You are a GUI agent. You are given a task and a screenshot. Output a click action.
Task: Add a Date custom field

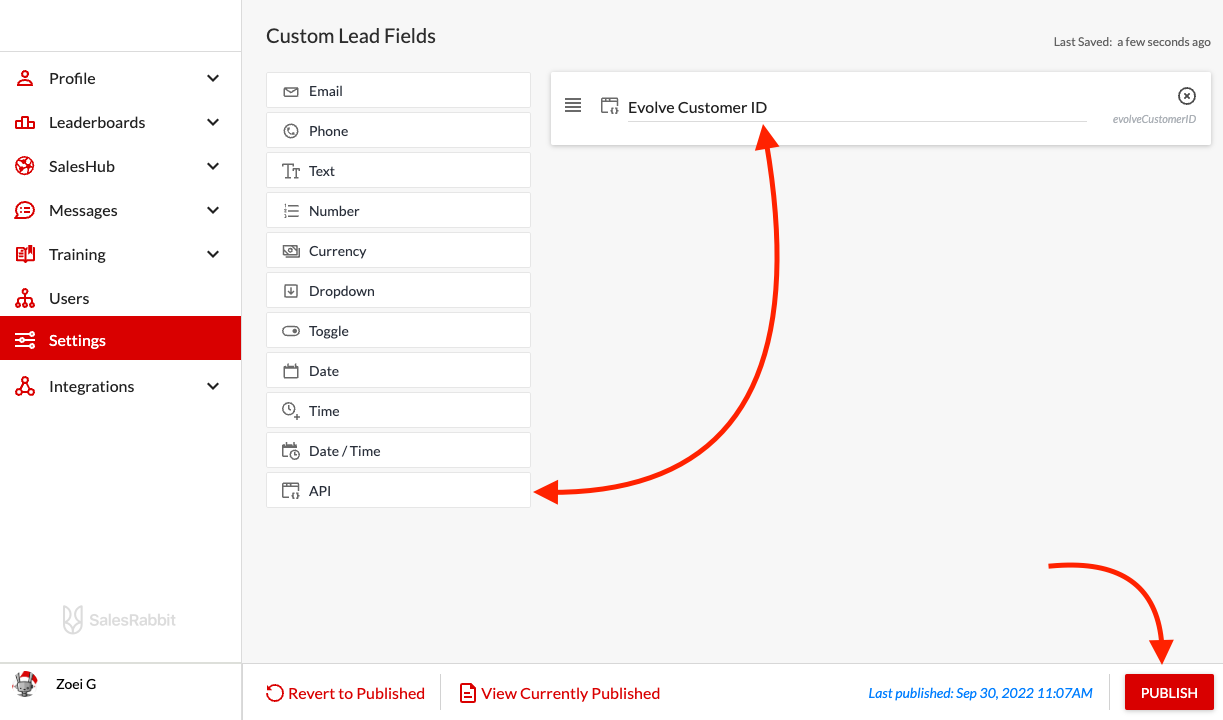tap(398, 371)
